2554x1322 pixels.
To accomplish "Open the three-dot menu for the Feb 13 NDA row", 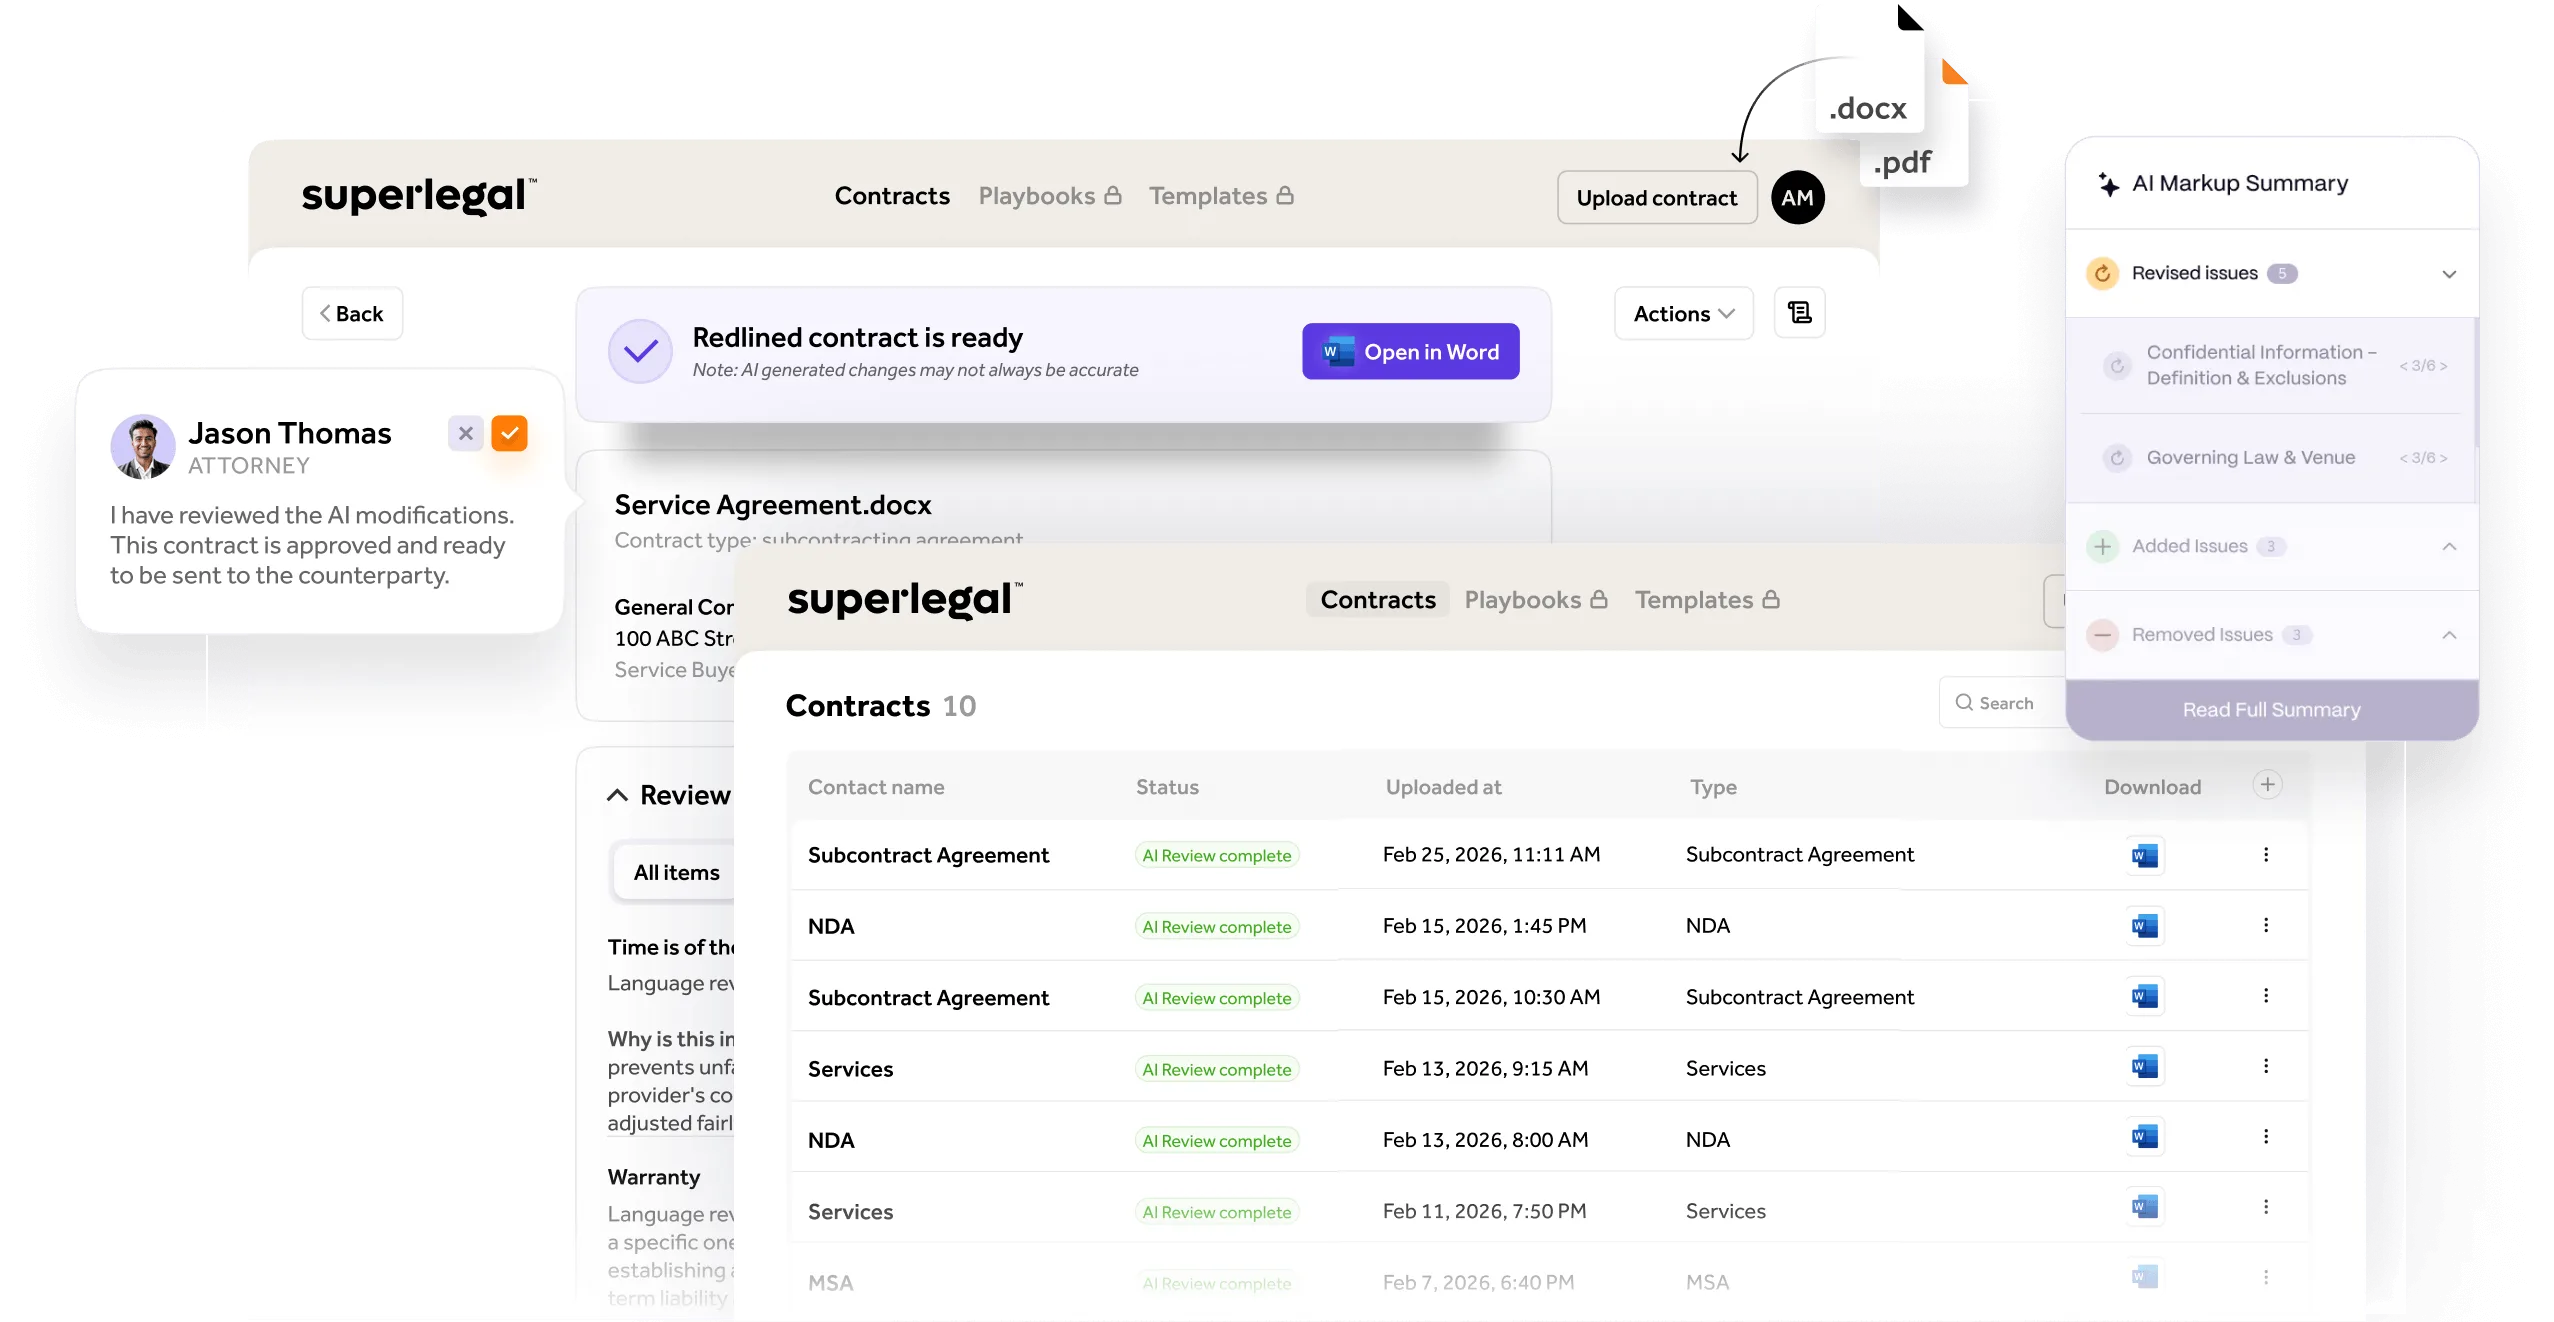I will point(2266,1137).
